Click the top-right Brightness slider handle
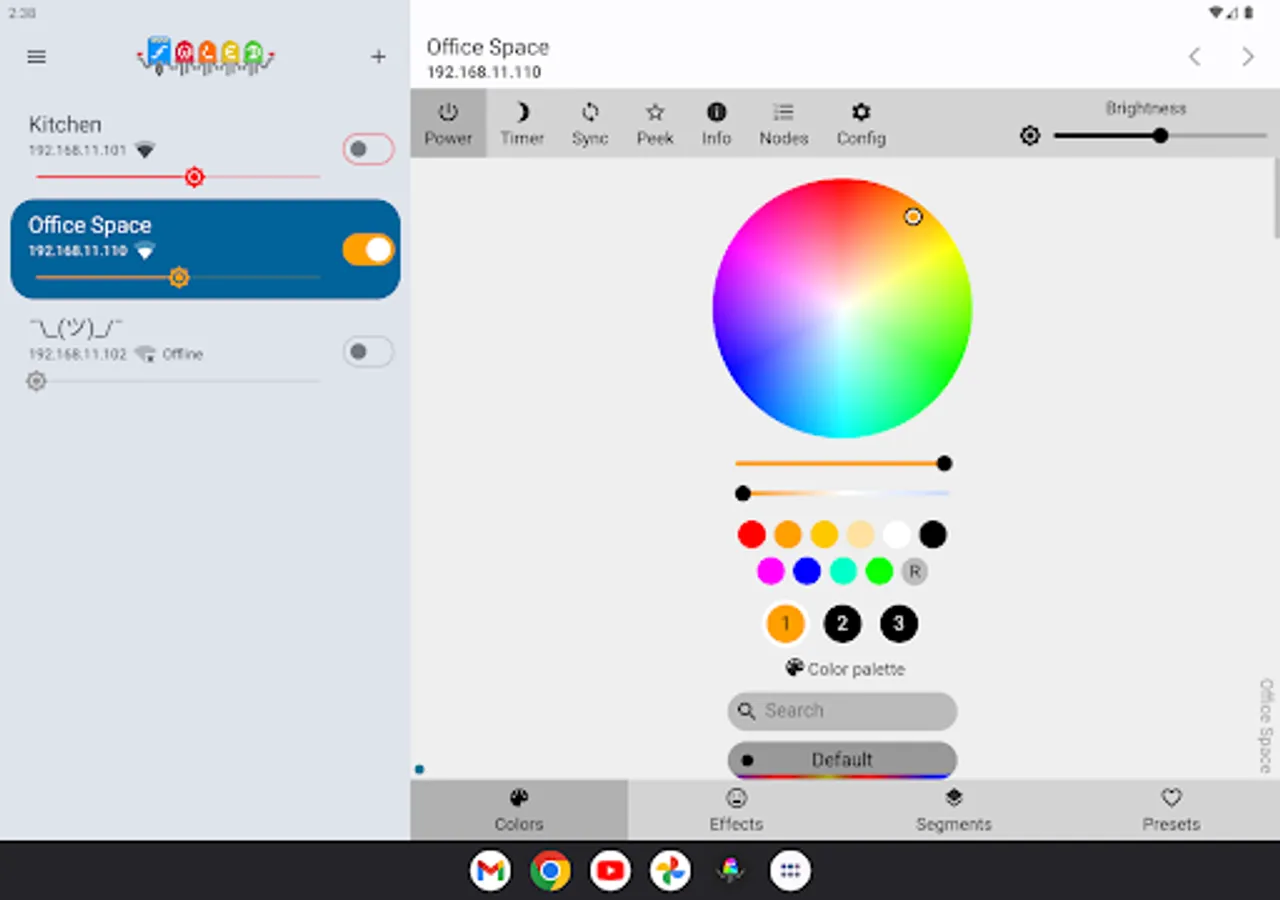Image resolution: width=1280 pixels, height=900 pixels. click(x=1160, y=135)
